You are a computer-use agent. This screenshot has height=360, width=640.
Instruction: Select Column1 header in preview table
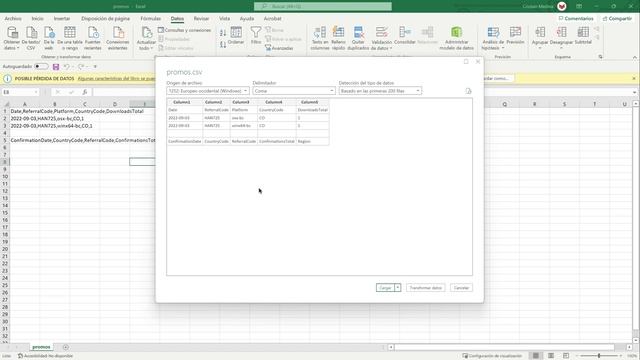(x=182, y=102)
